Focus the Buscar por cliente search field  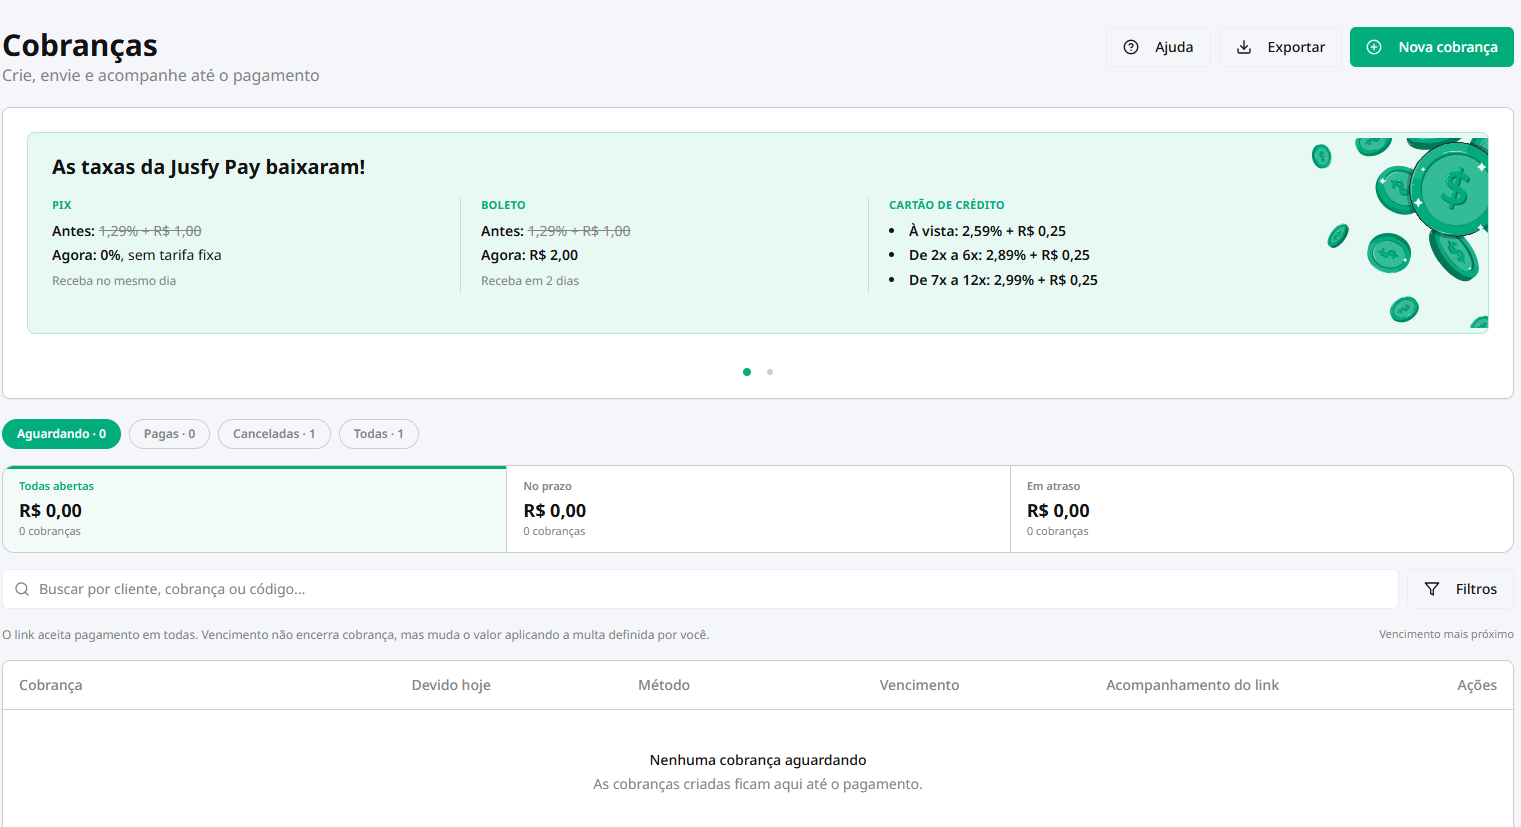[x=700, y=589]
